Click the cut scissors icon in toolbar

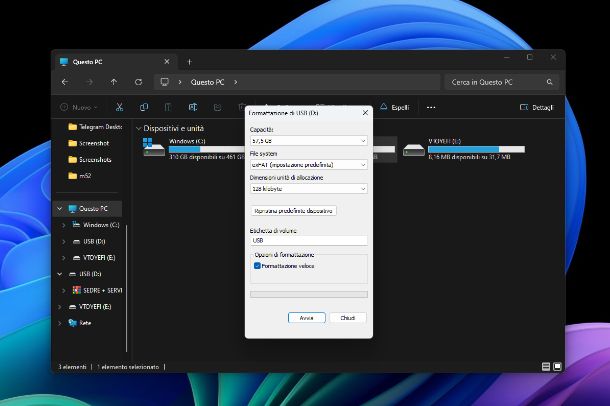(119, 107)
